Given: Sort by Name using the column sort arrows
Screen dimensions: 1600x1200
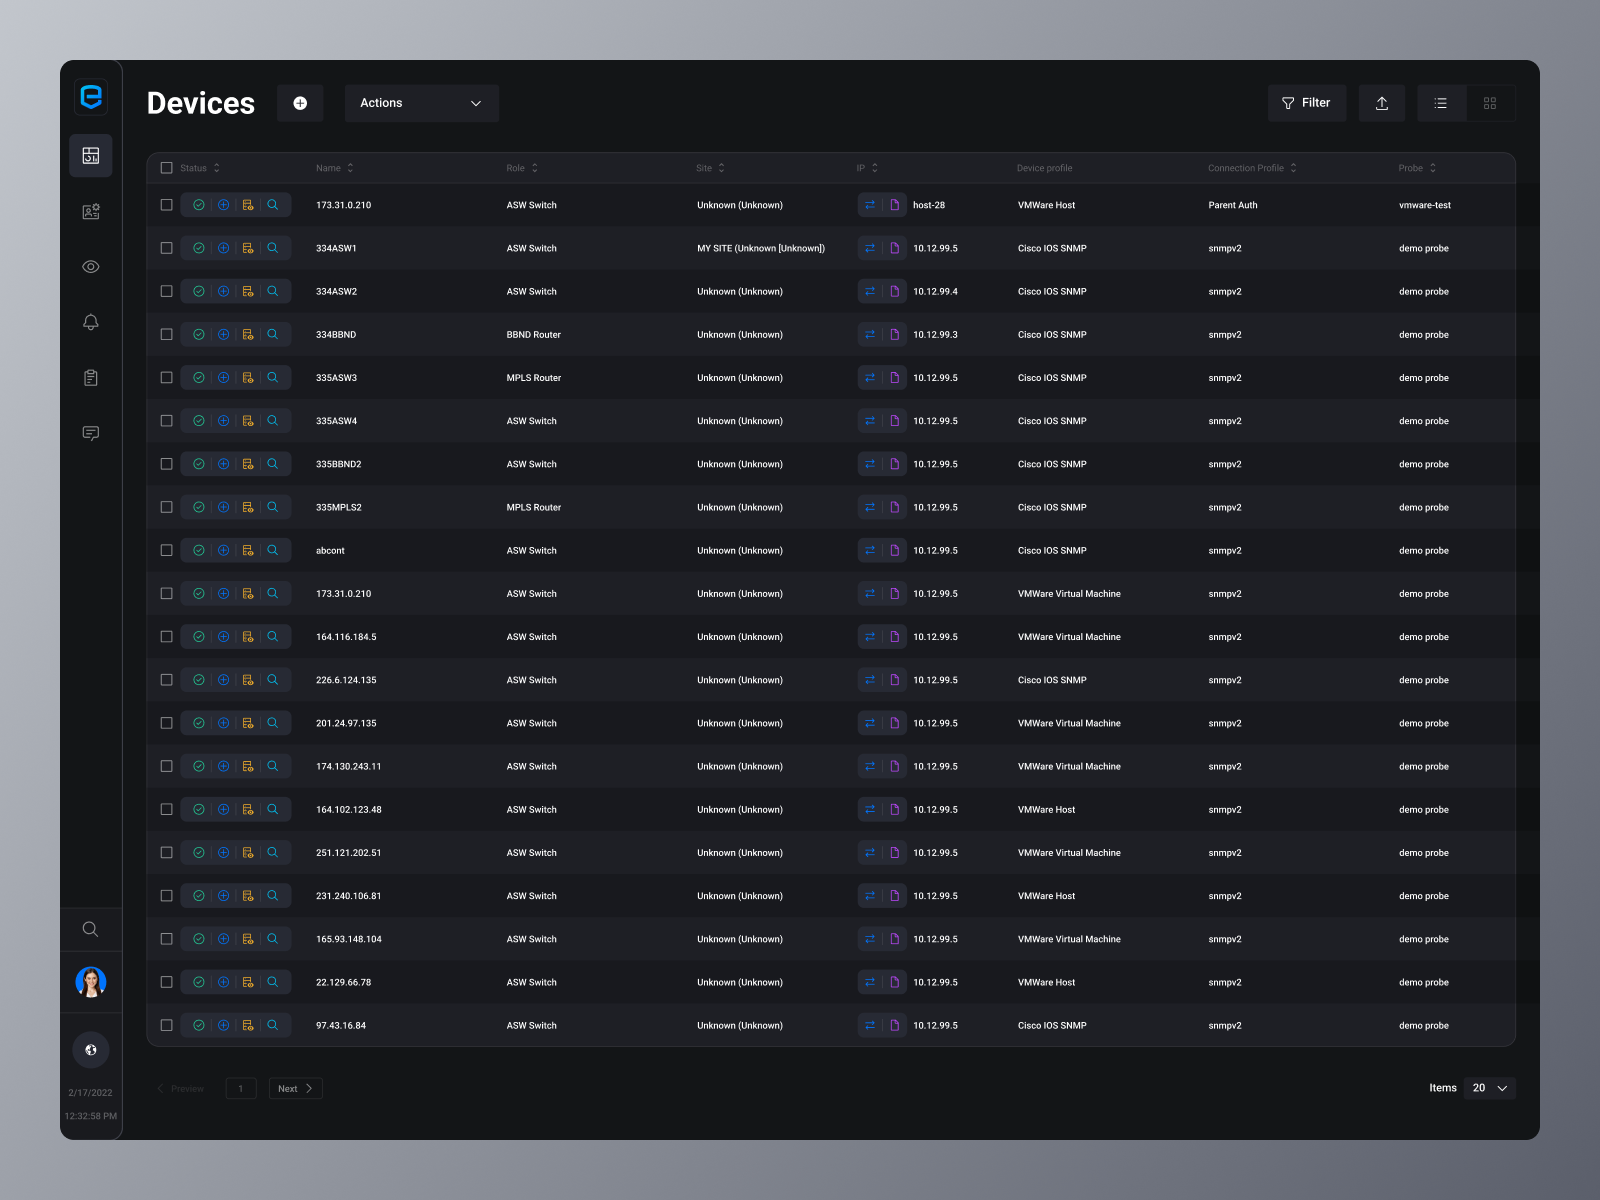Looking at the screenshot, I should pos(350,168).
